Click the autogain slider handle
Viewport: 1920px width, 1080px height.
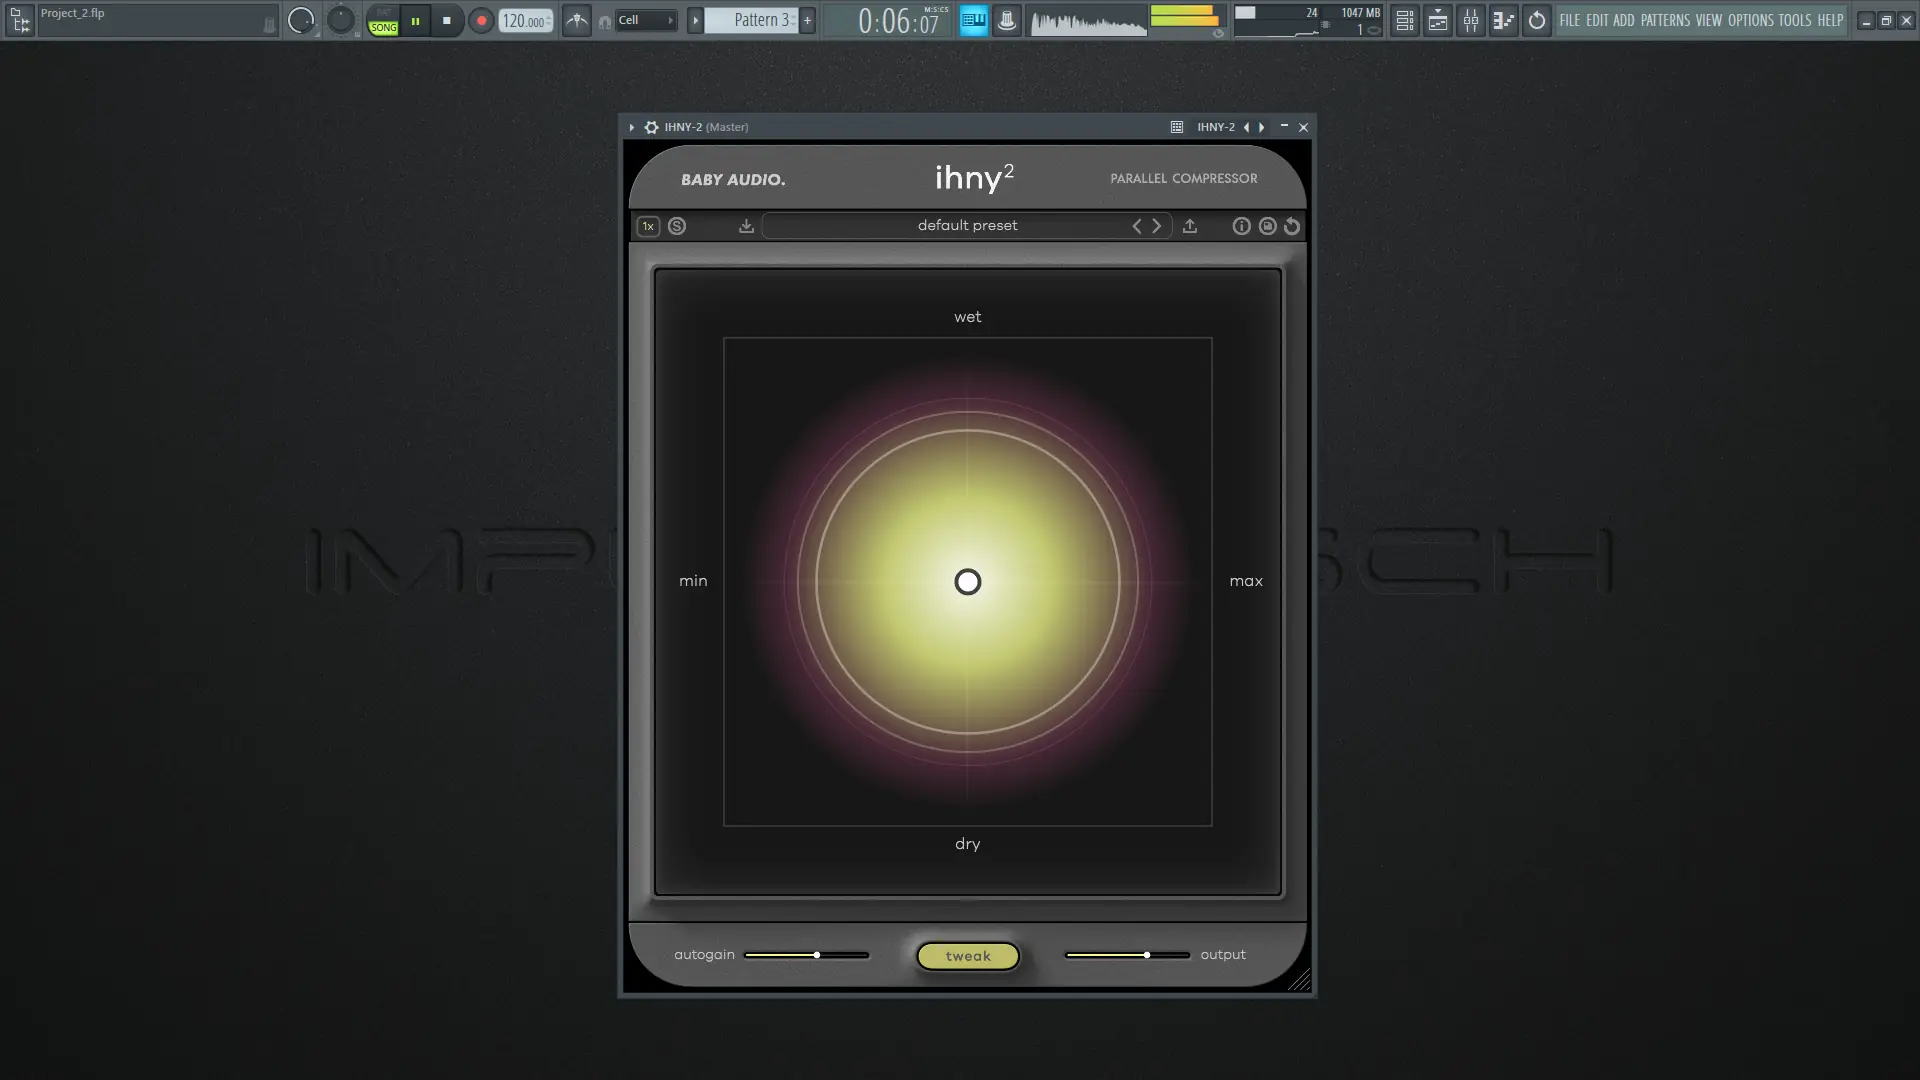tap(817, 955)
